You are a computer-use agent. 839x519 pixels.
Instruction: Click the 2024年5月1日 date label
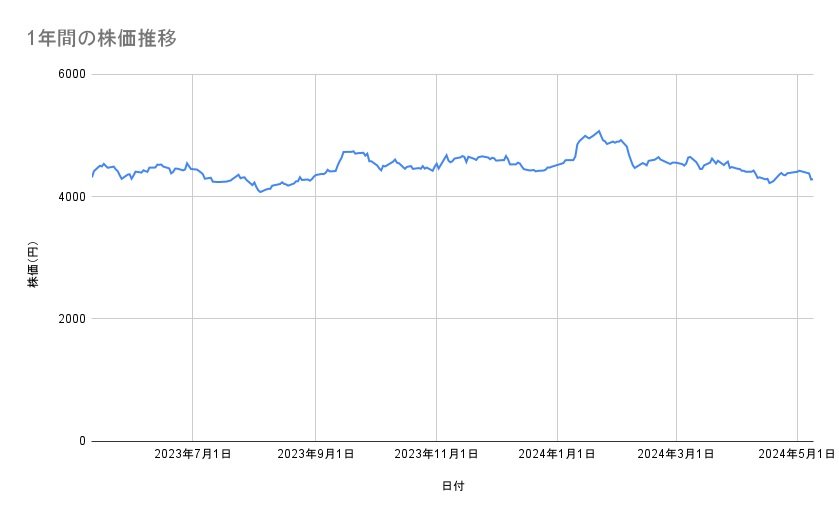[x=797, y=455]
